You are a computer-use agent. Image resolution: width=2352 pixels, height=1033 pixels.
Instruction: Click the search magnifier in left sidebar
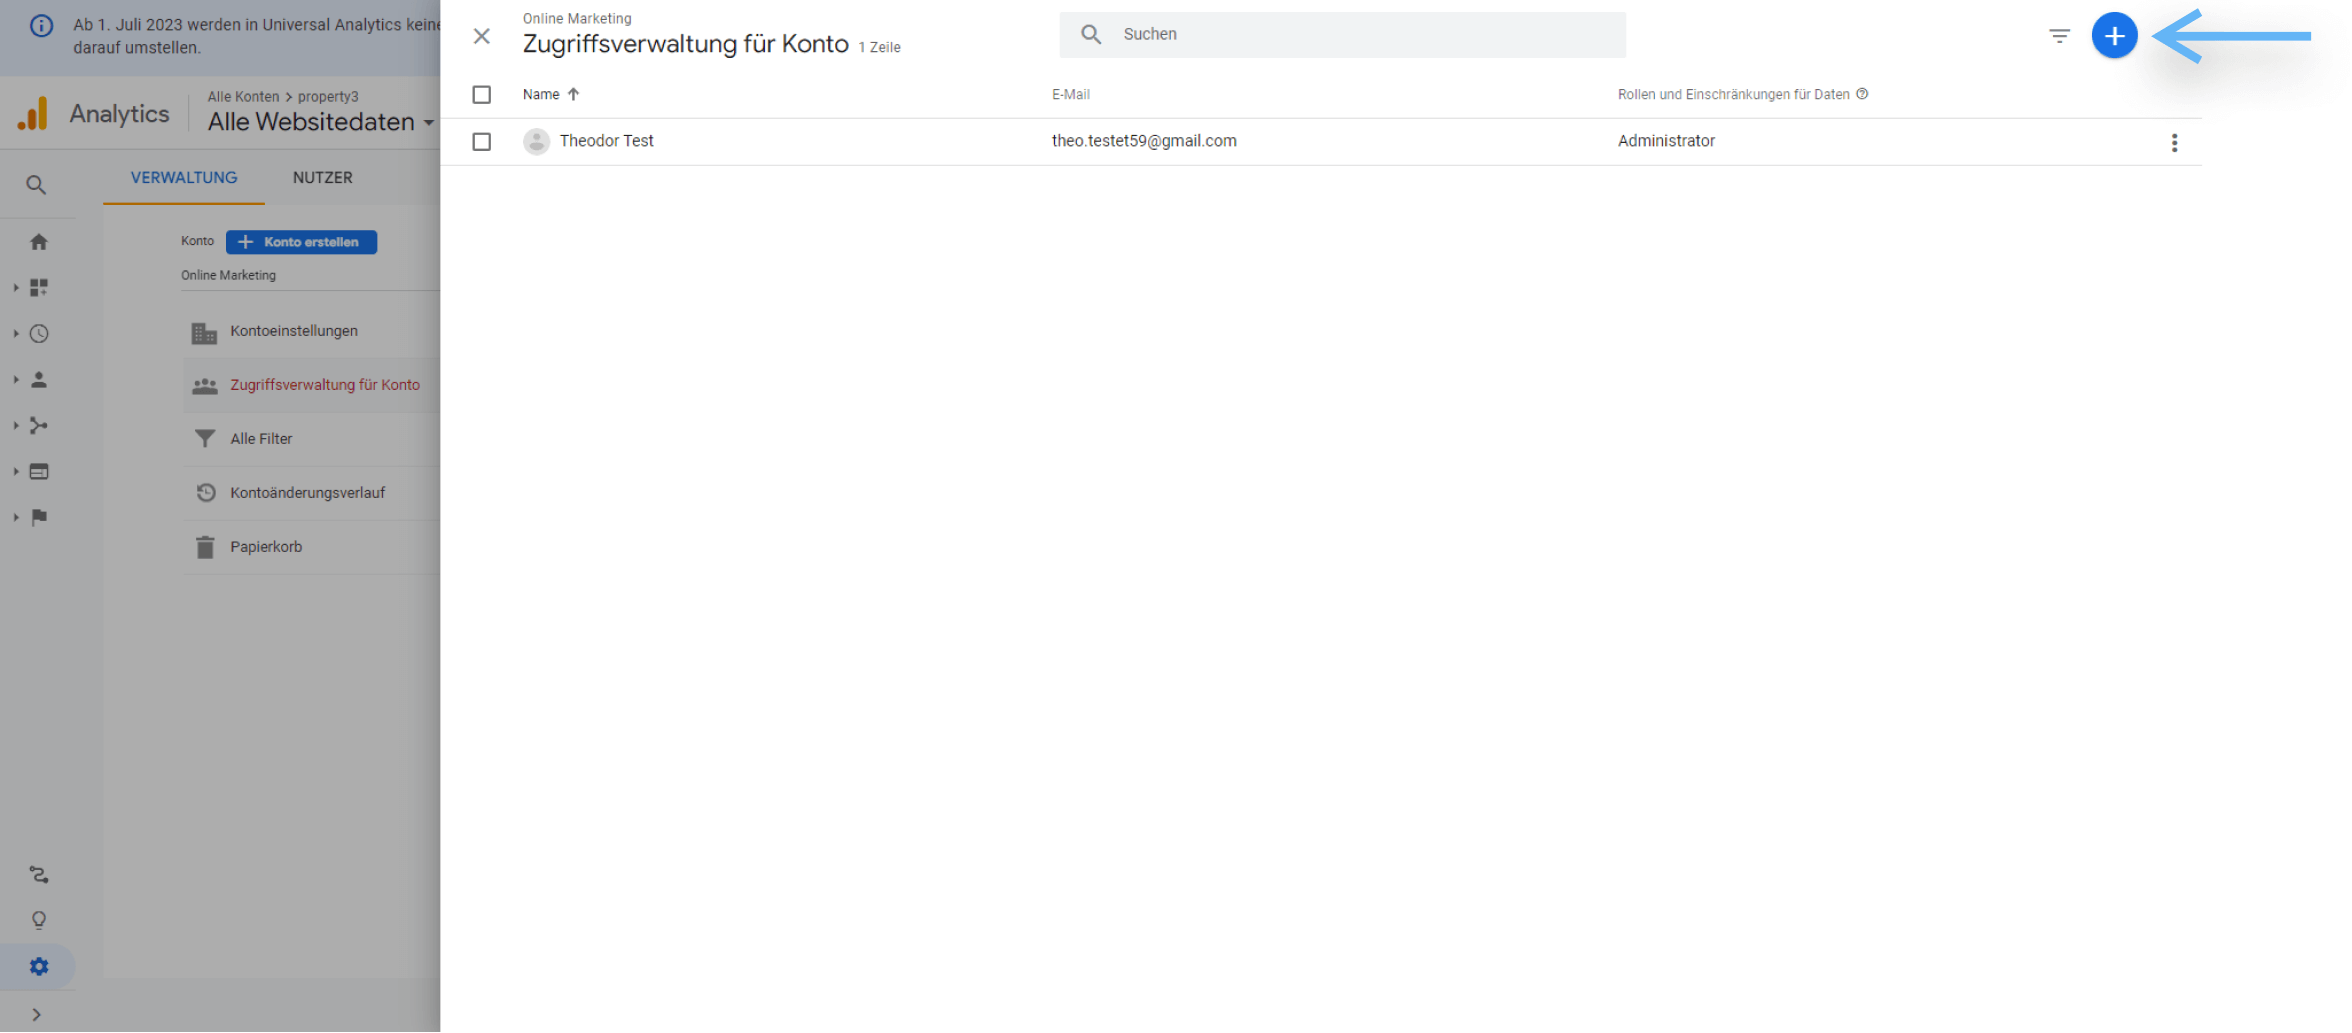tap(36, 185)
